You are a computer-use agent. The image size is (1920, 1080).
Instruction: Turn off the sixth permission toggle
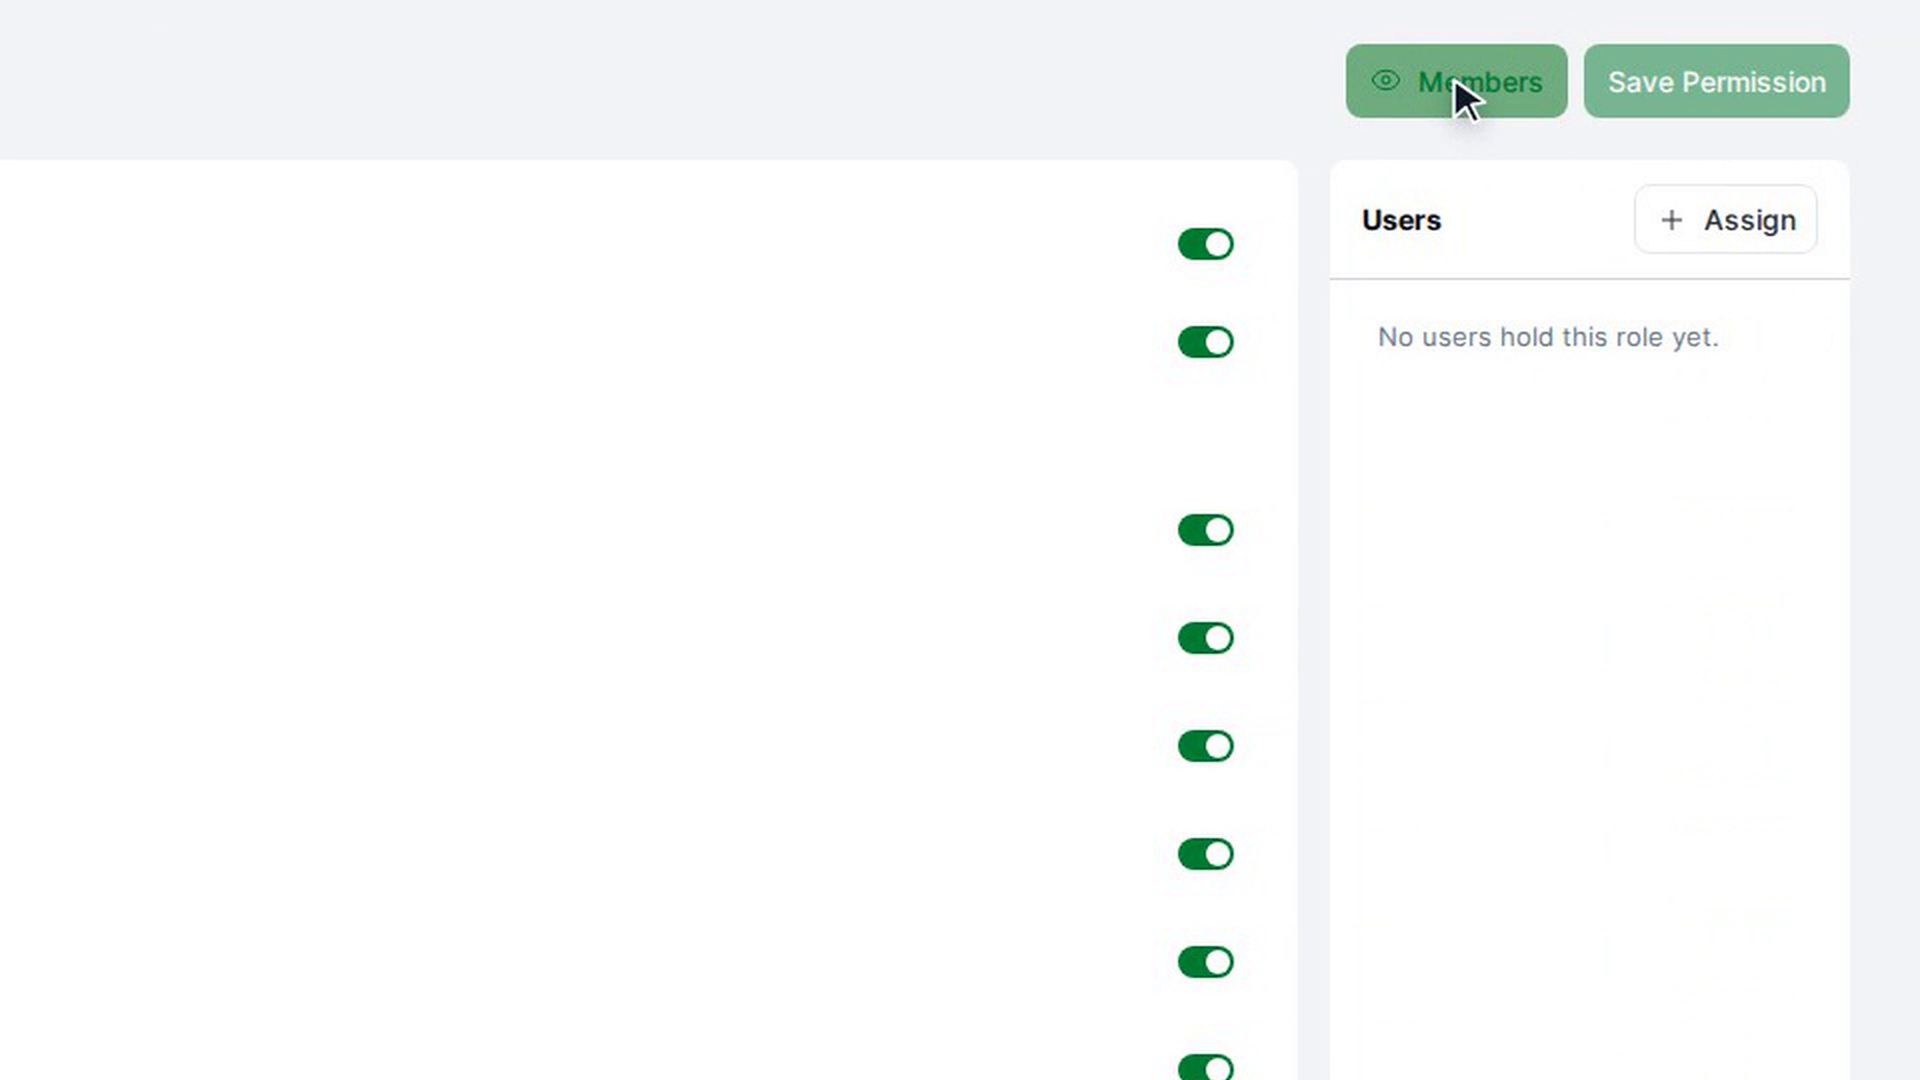[1205, 854]
